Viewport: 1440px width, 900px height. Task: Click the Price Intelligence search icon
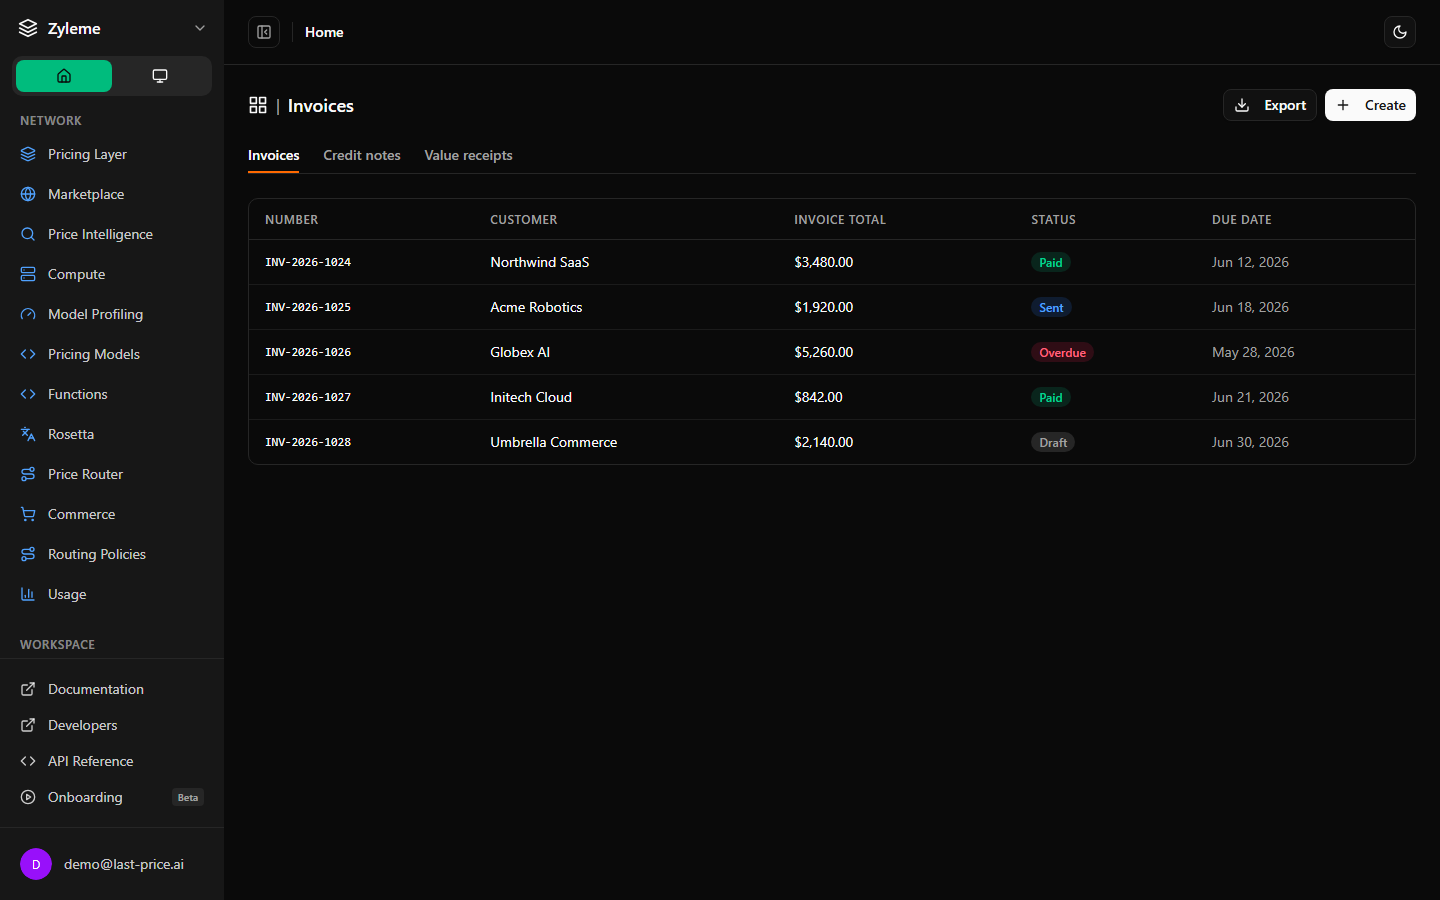point(28,234)
